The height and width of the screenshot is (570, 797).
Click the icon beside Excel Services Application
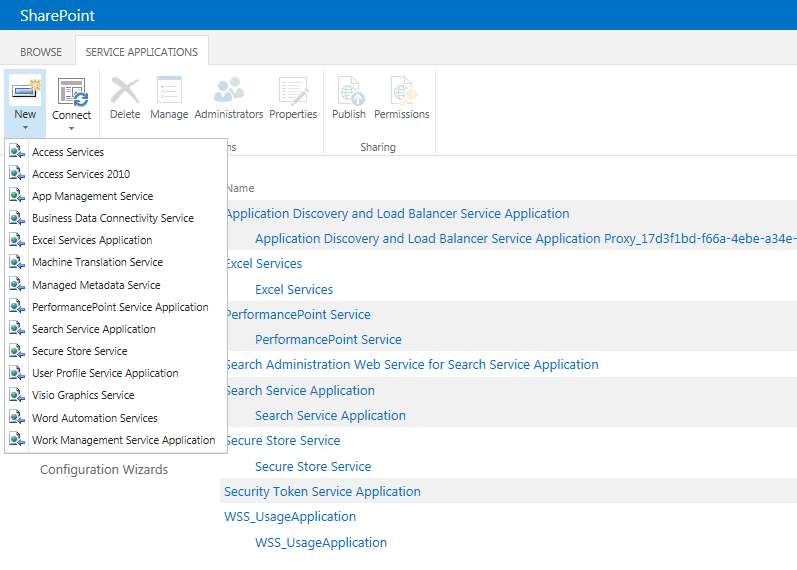[17, 239]
